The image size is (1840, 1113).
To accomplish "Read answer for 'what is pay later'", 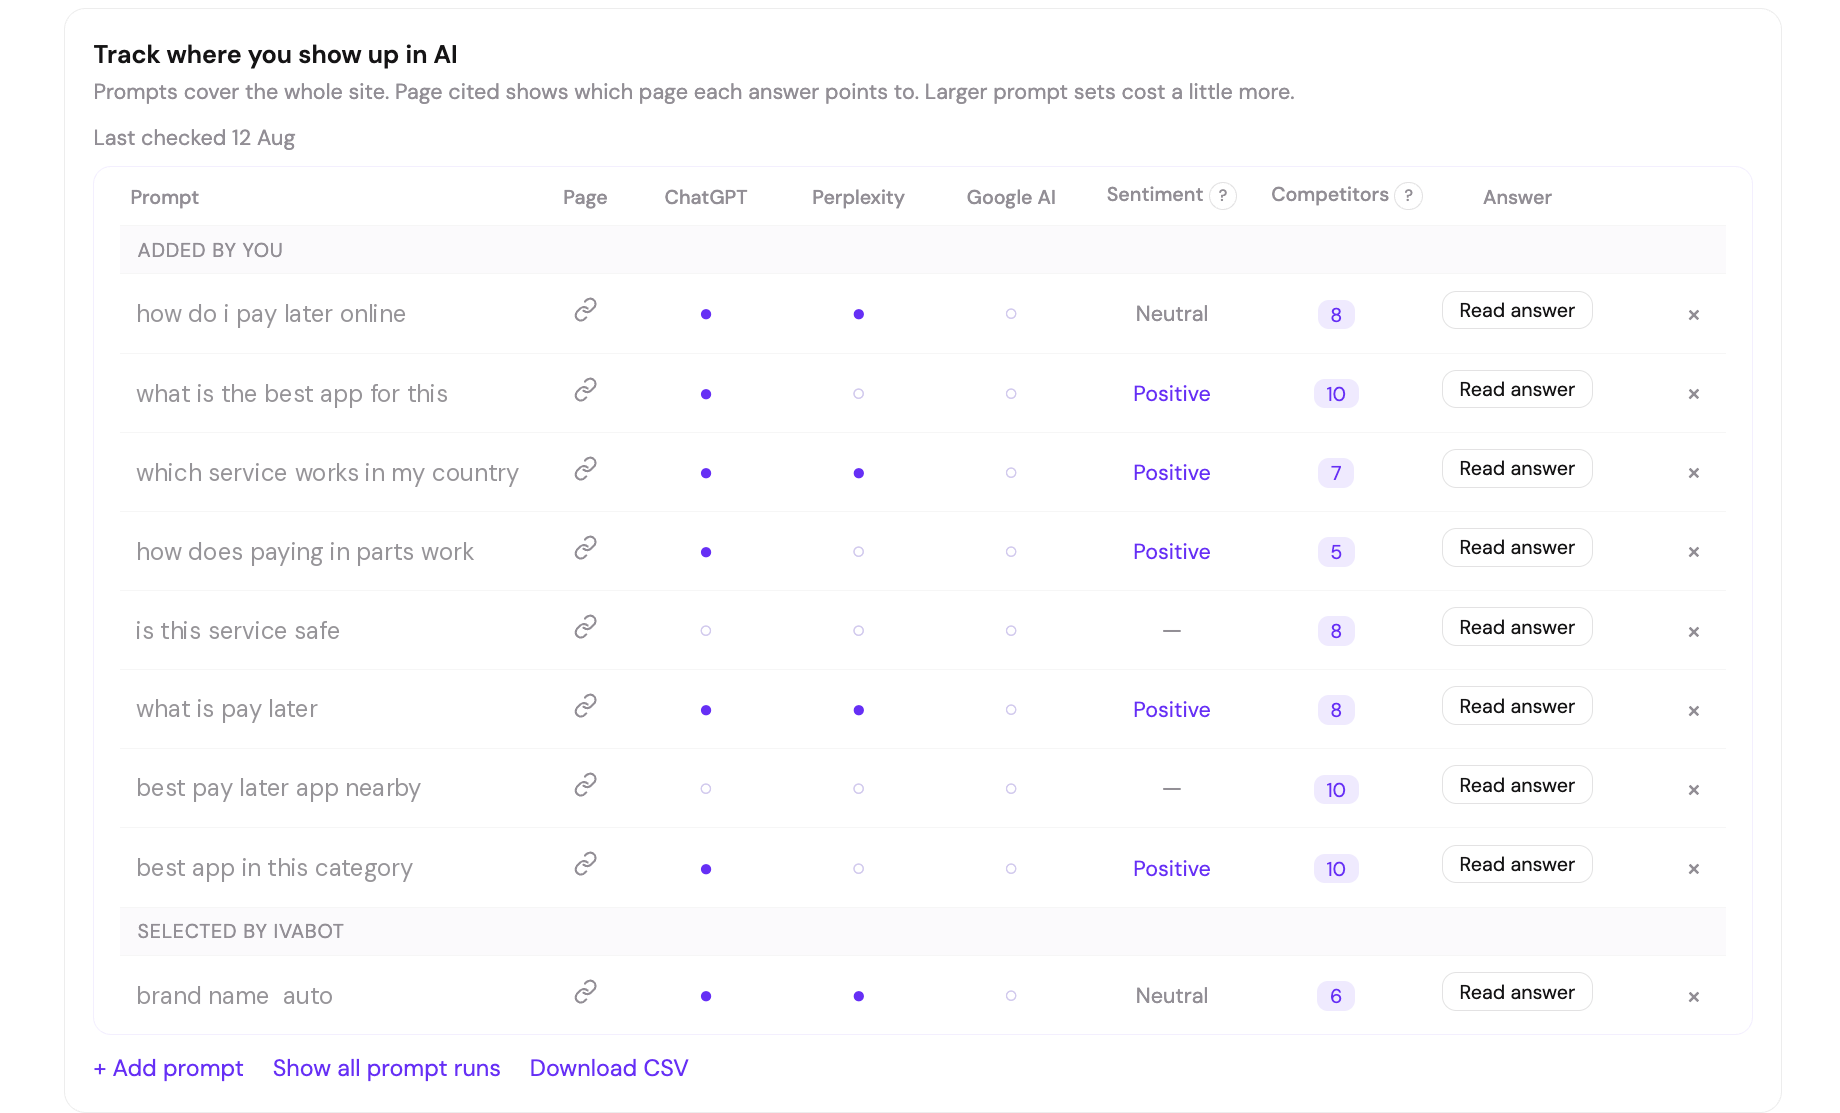I will click(1517, 706).
